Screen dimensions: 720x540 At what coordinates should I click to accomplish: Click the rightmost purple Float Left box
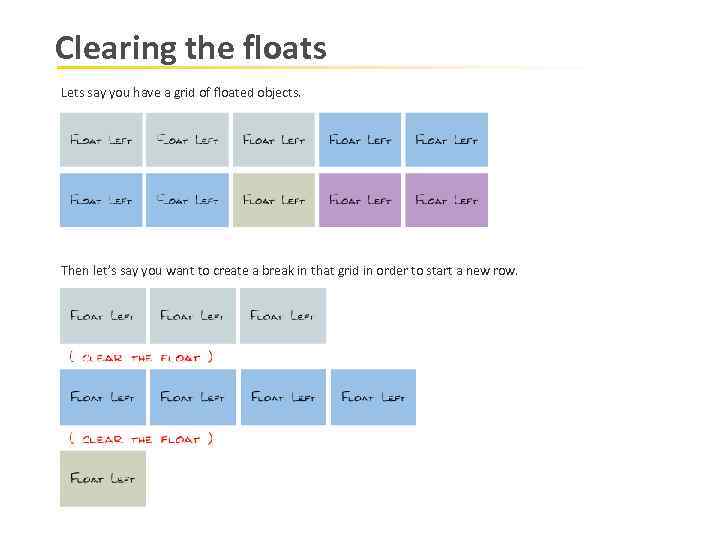[446, 200]
